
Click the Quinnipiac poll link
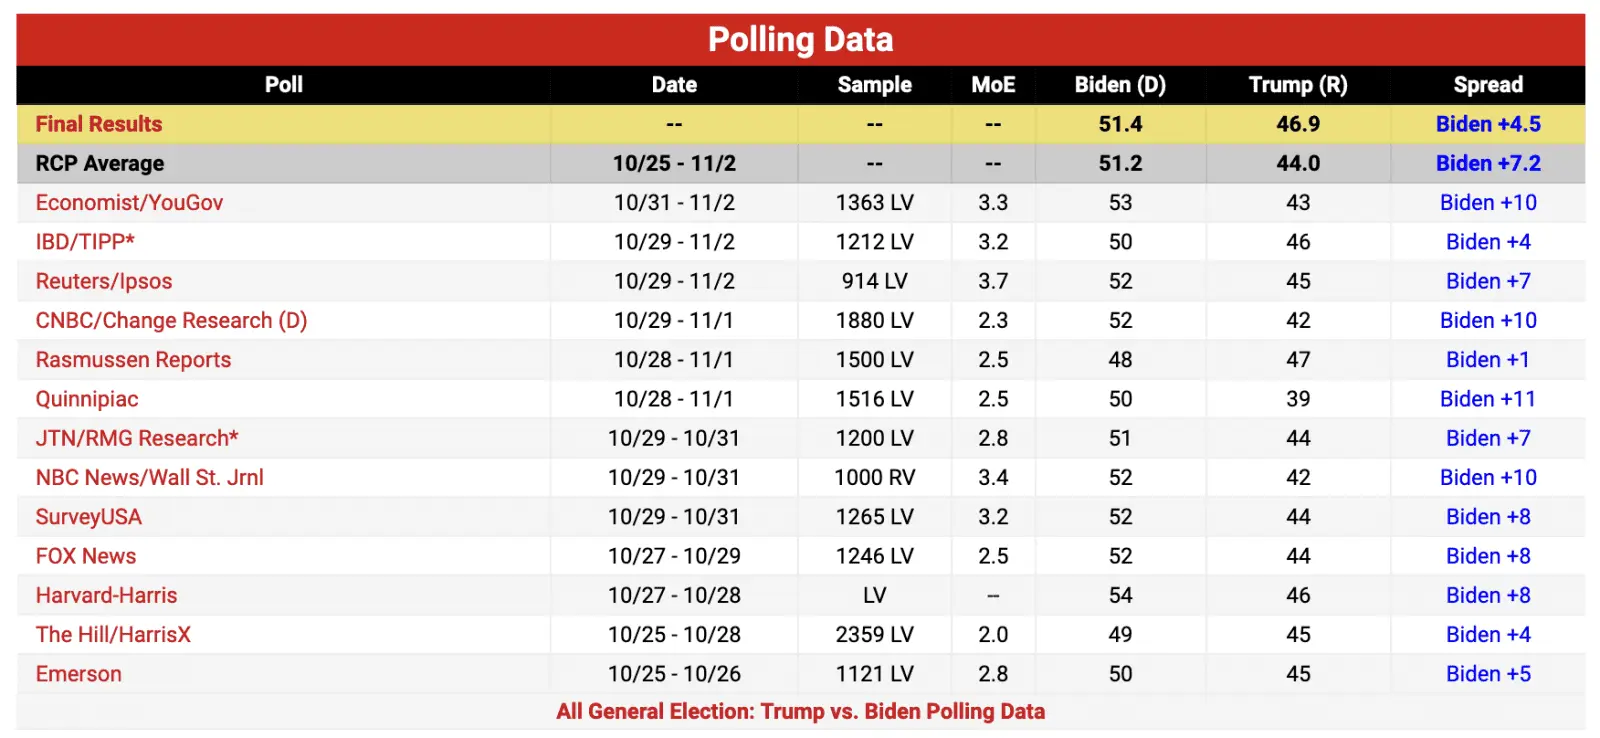click(87, 399)
